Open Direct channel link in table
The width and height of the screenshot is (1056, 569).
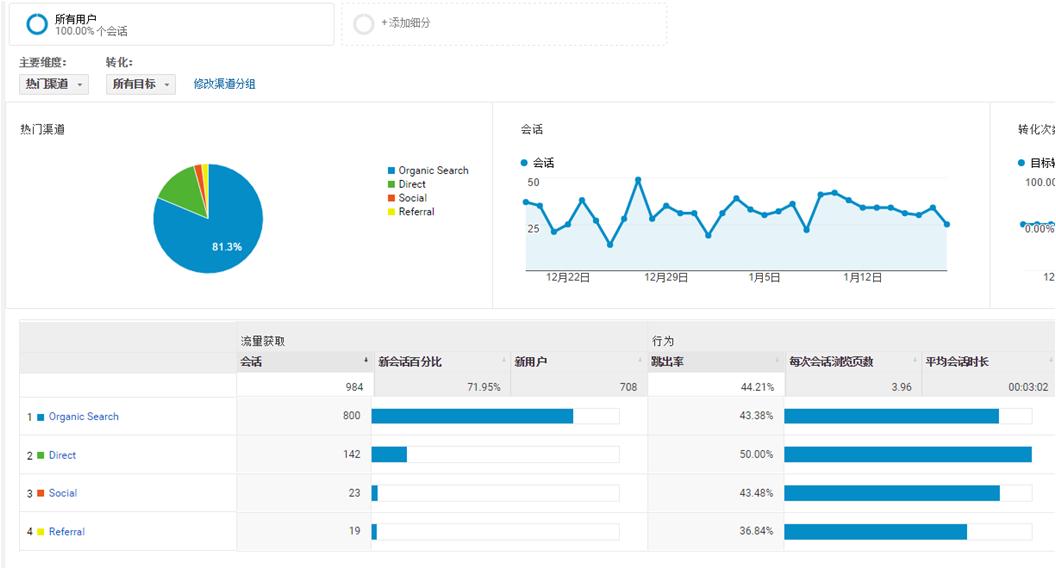pos(62,455)
